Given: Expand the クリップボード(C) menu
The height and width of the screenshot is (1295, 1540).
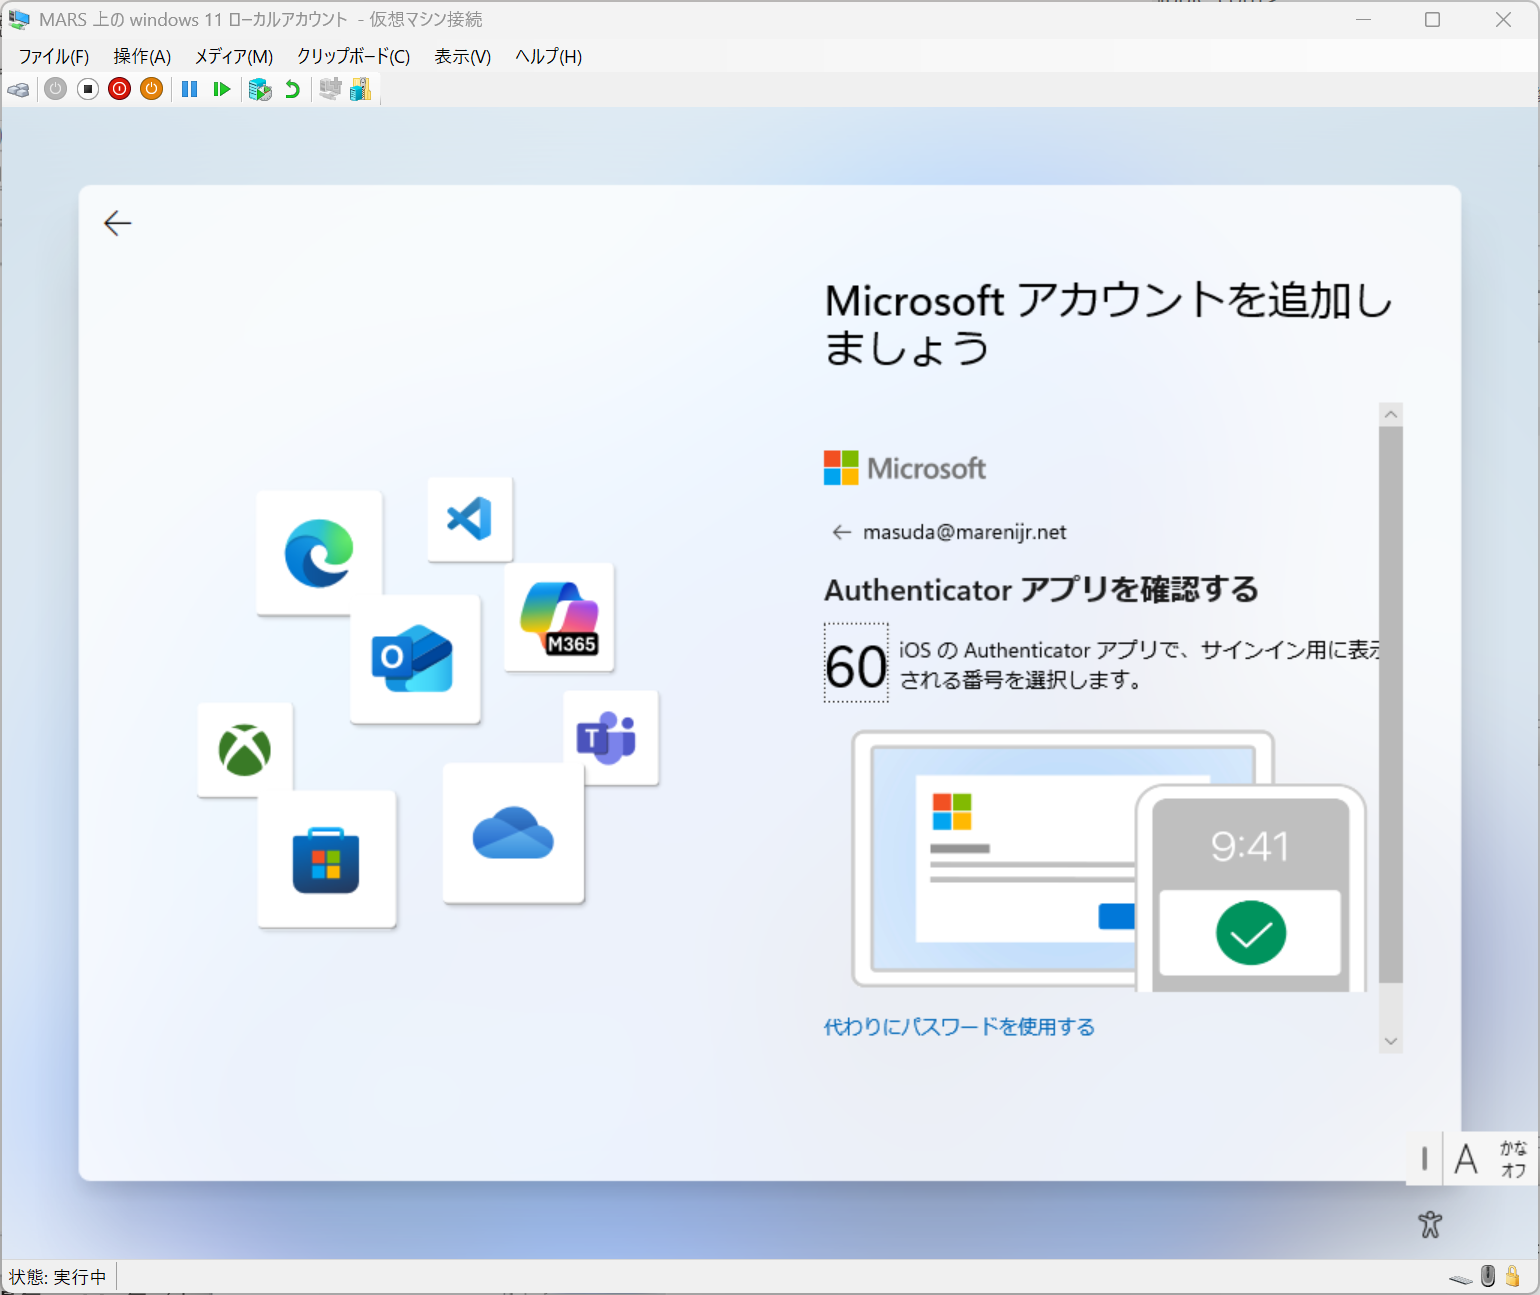Looking at the screenshot, I should pyautogui.click(x=353, y=57).
